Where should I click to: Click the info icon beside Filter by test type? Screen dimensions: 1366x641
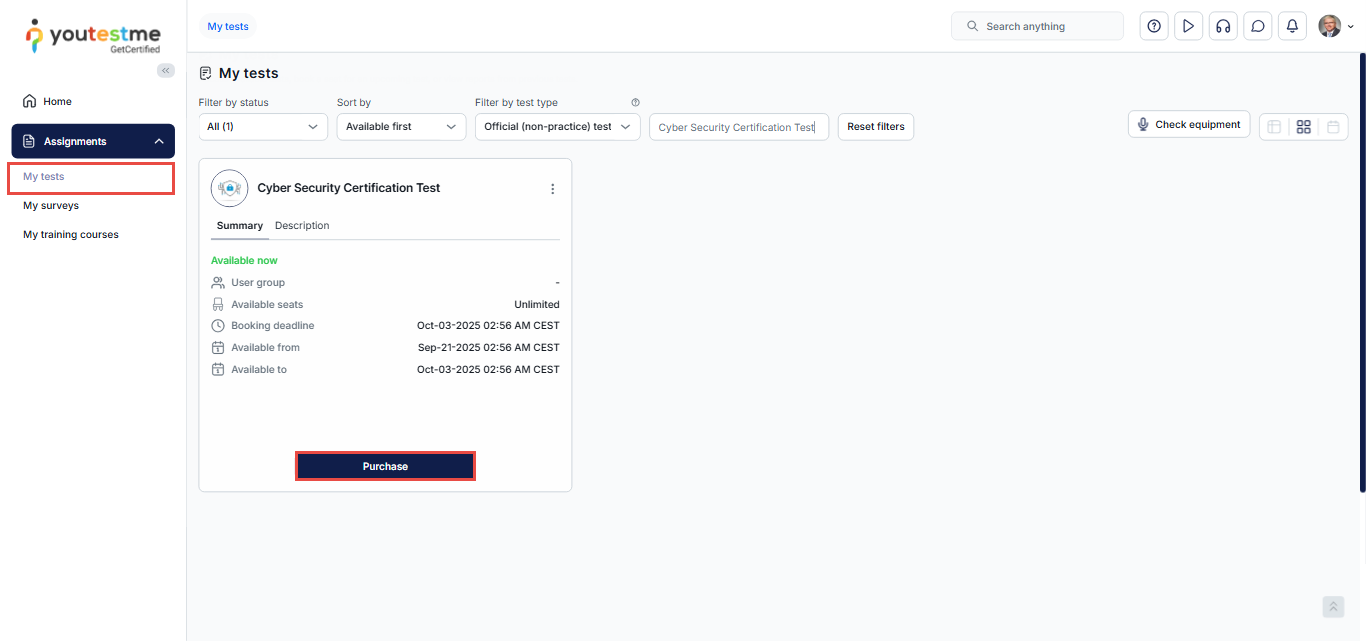coord(635,103)
